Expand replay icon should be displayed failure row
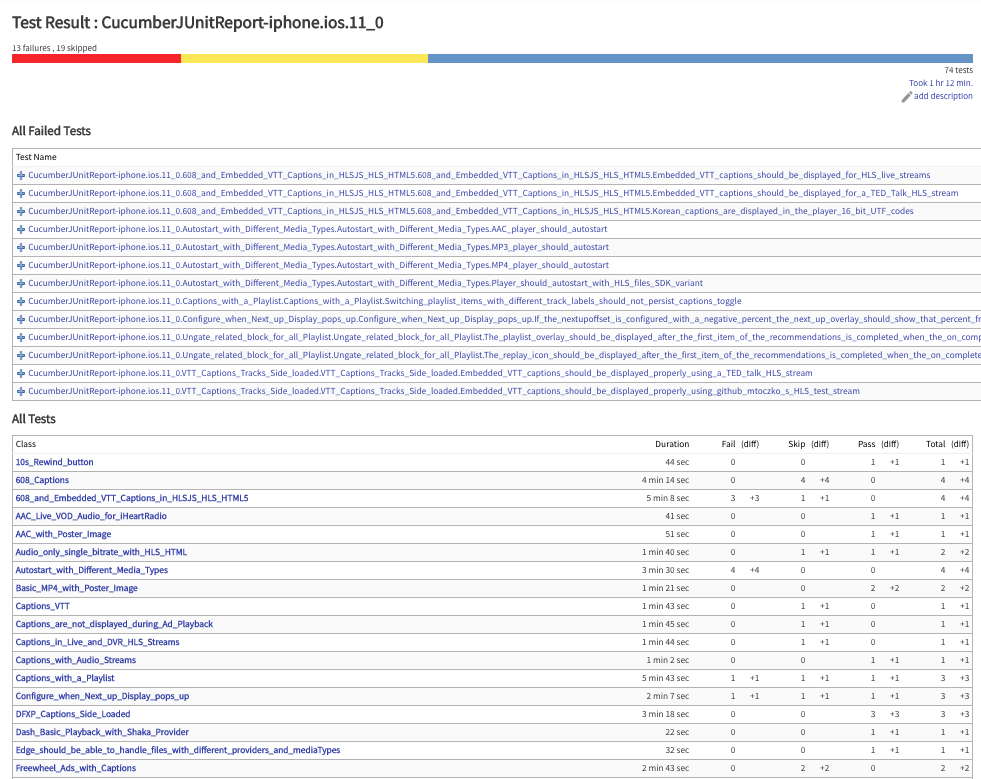The image size is (981, 779). (21, 355)
